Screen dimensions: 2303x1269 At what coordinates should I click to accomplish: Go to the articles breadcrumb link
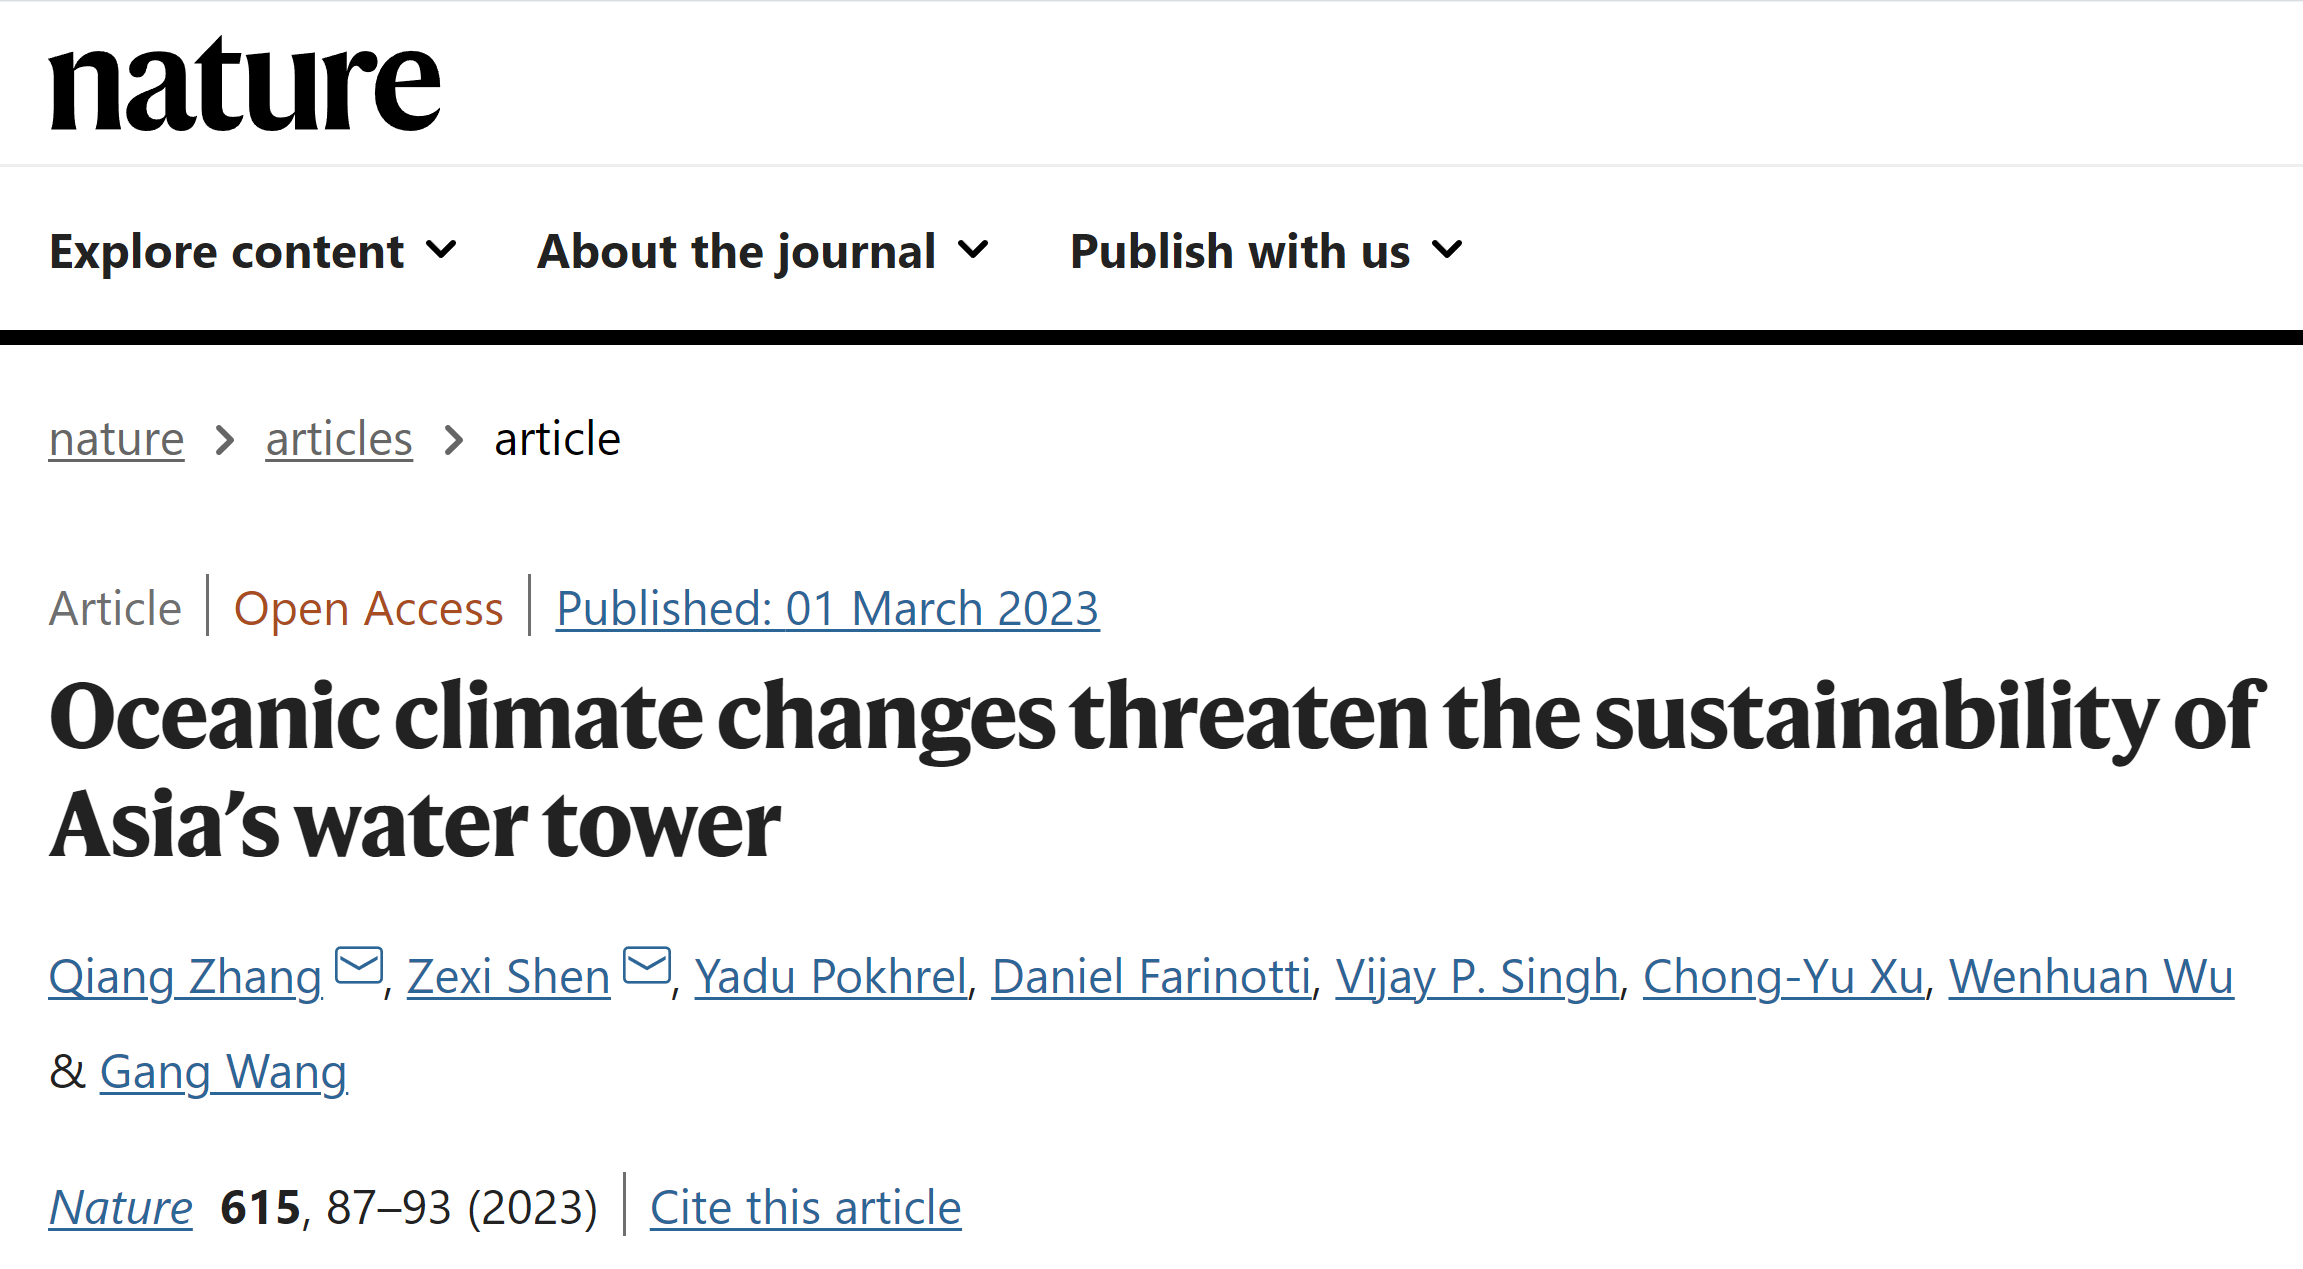point(339,439)
